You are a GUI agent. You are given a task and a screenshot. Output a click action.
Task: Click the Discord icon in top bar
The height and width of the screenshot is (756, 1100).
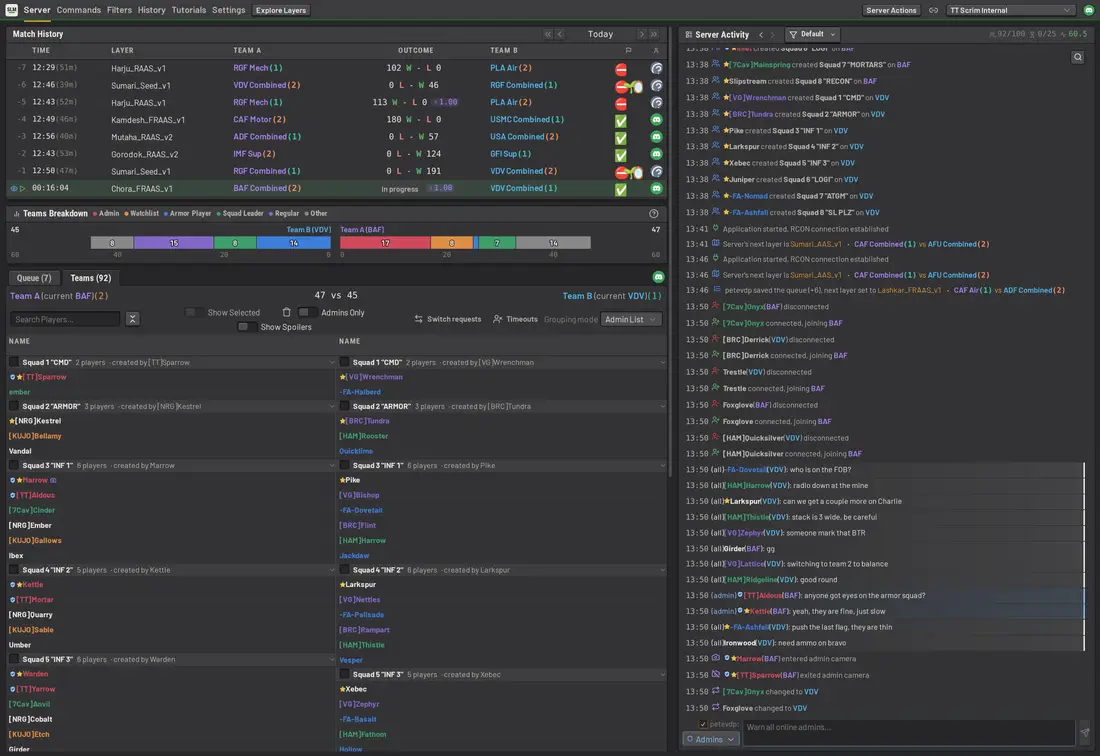[x=1089, y=10]
